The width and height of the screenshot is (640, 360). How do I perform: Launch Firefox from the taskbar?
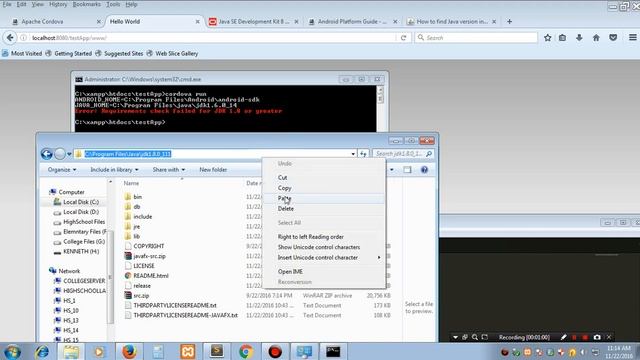129,351
